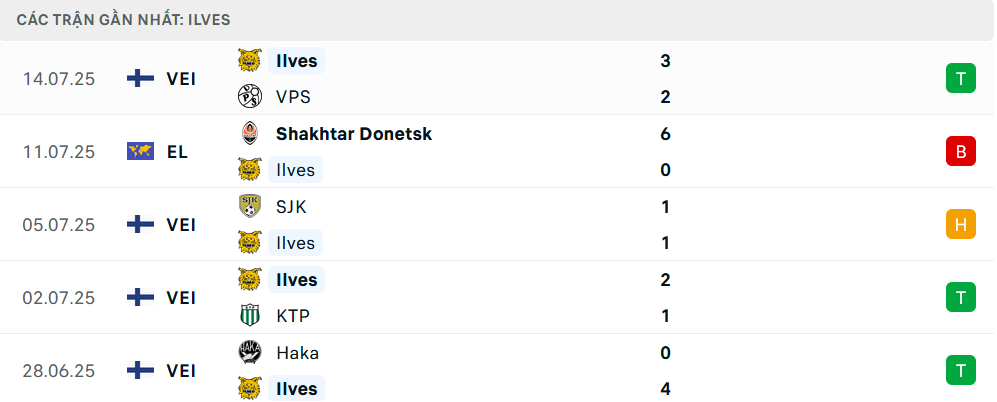The image size is (997, 402).
Task: Click the VPS club logo
Action: [x=250, y=97]
